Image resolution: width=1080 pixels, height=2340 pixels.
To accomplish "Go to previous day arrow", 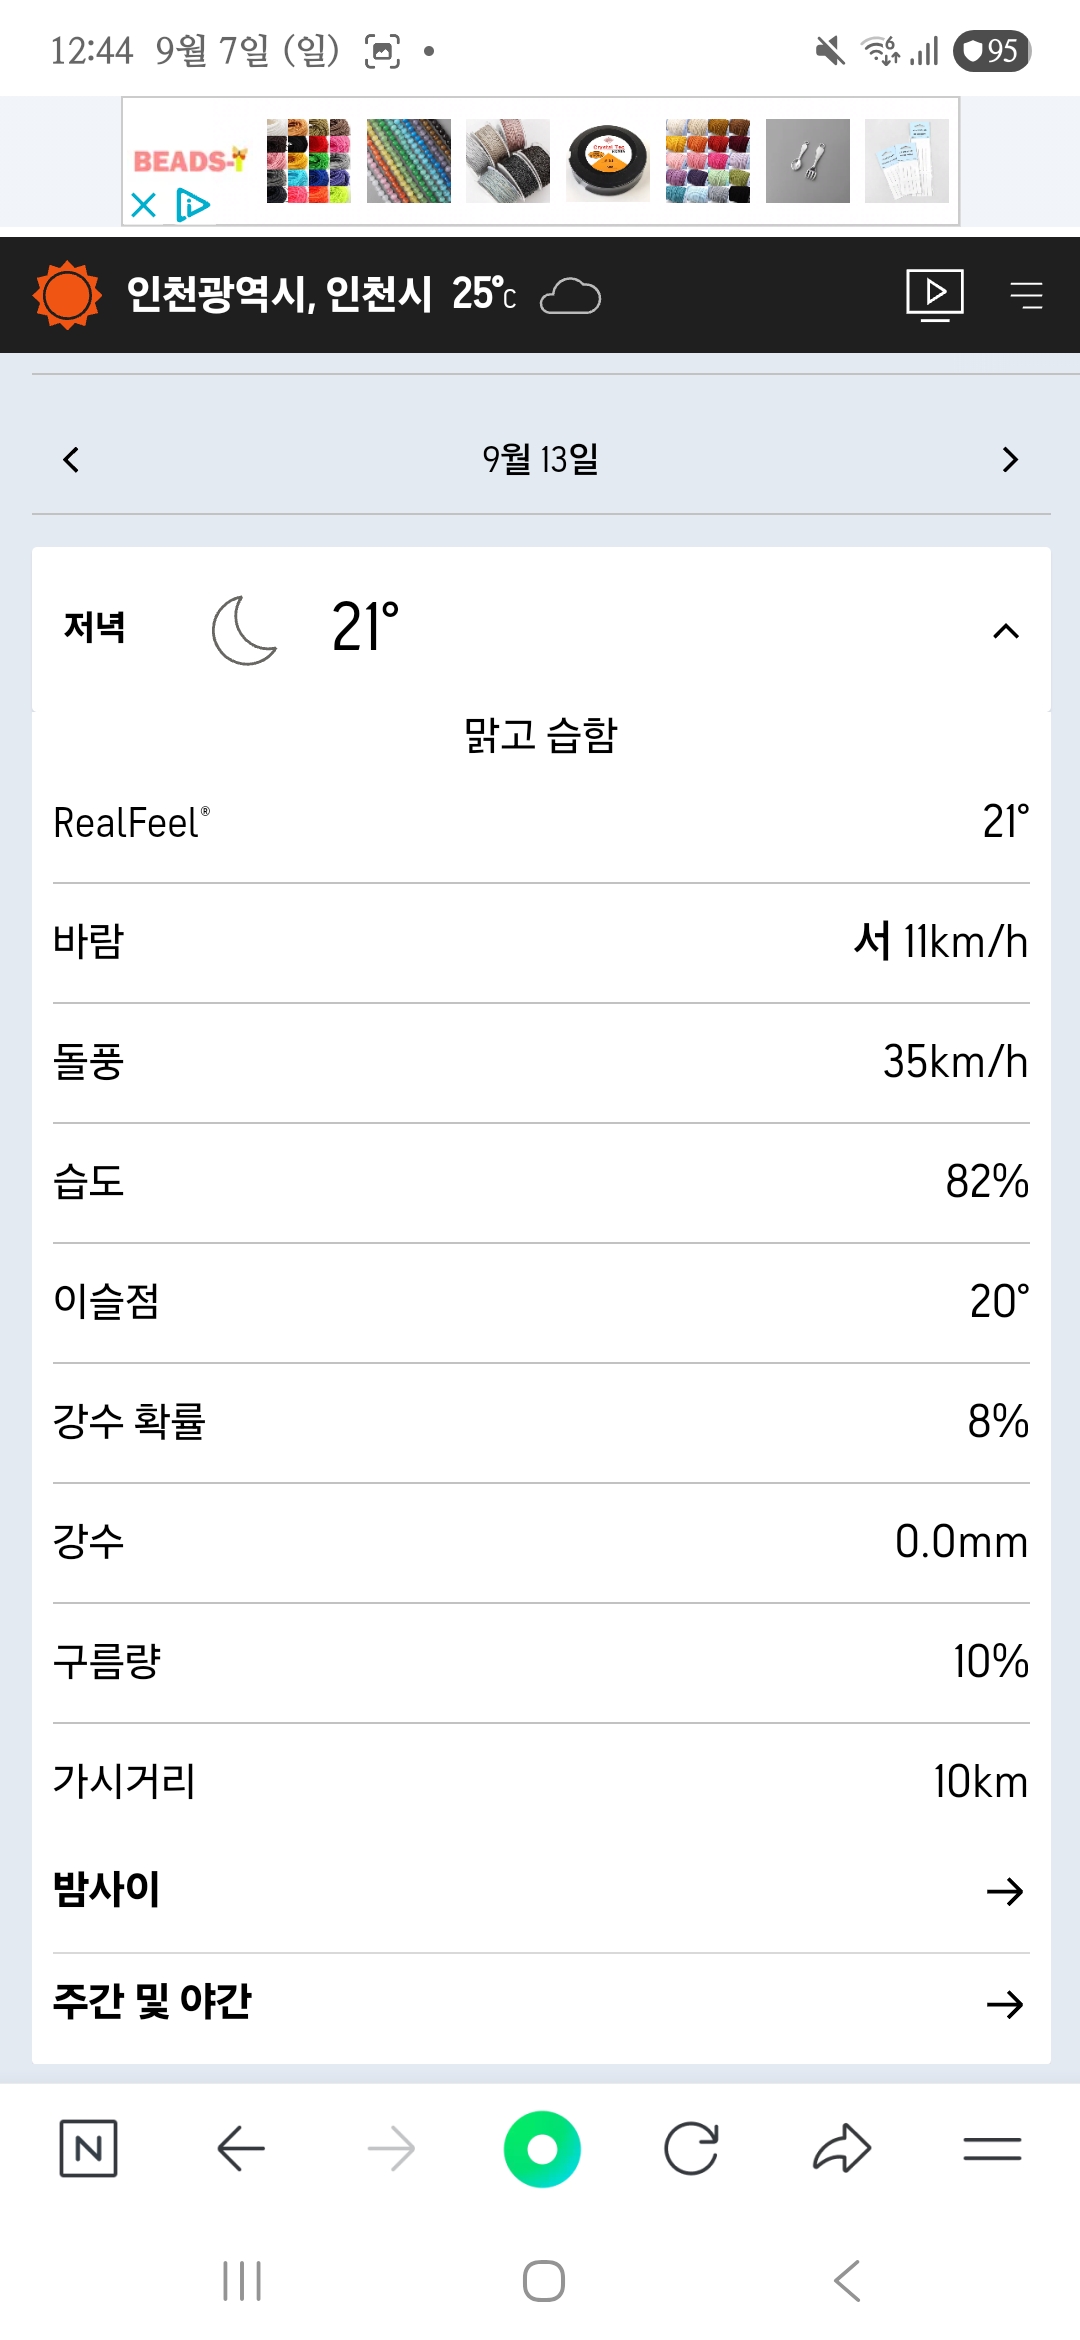I will pos(71,460).
